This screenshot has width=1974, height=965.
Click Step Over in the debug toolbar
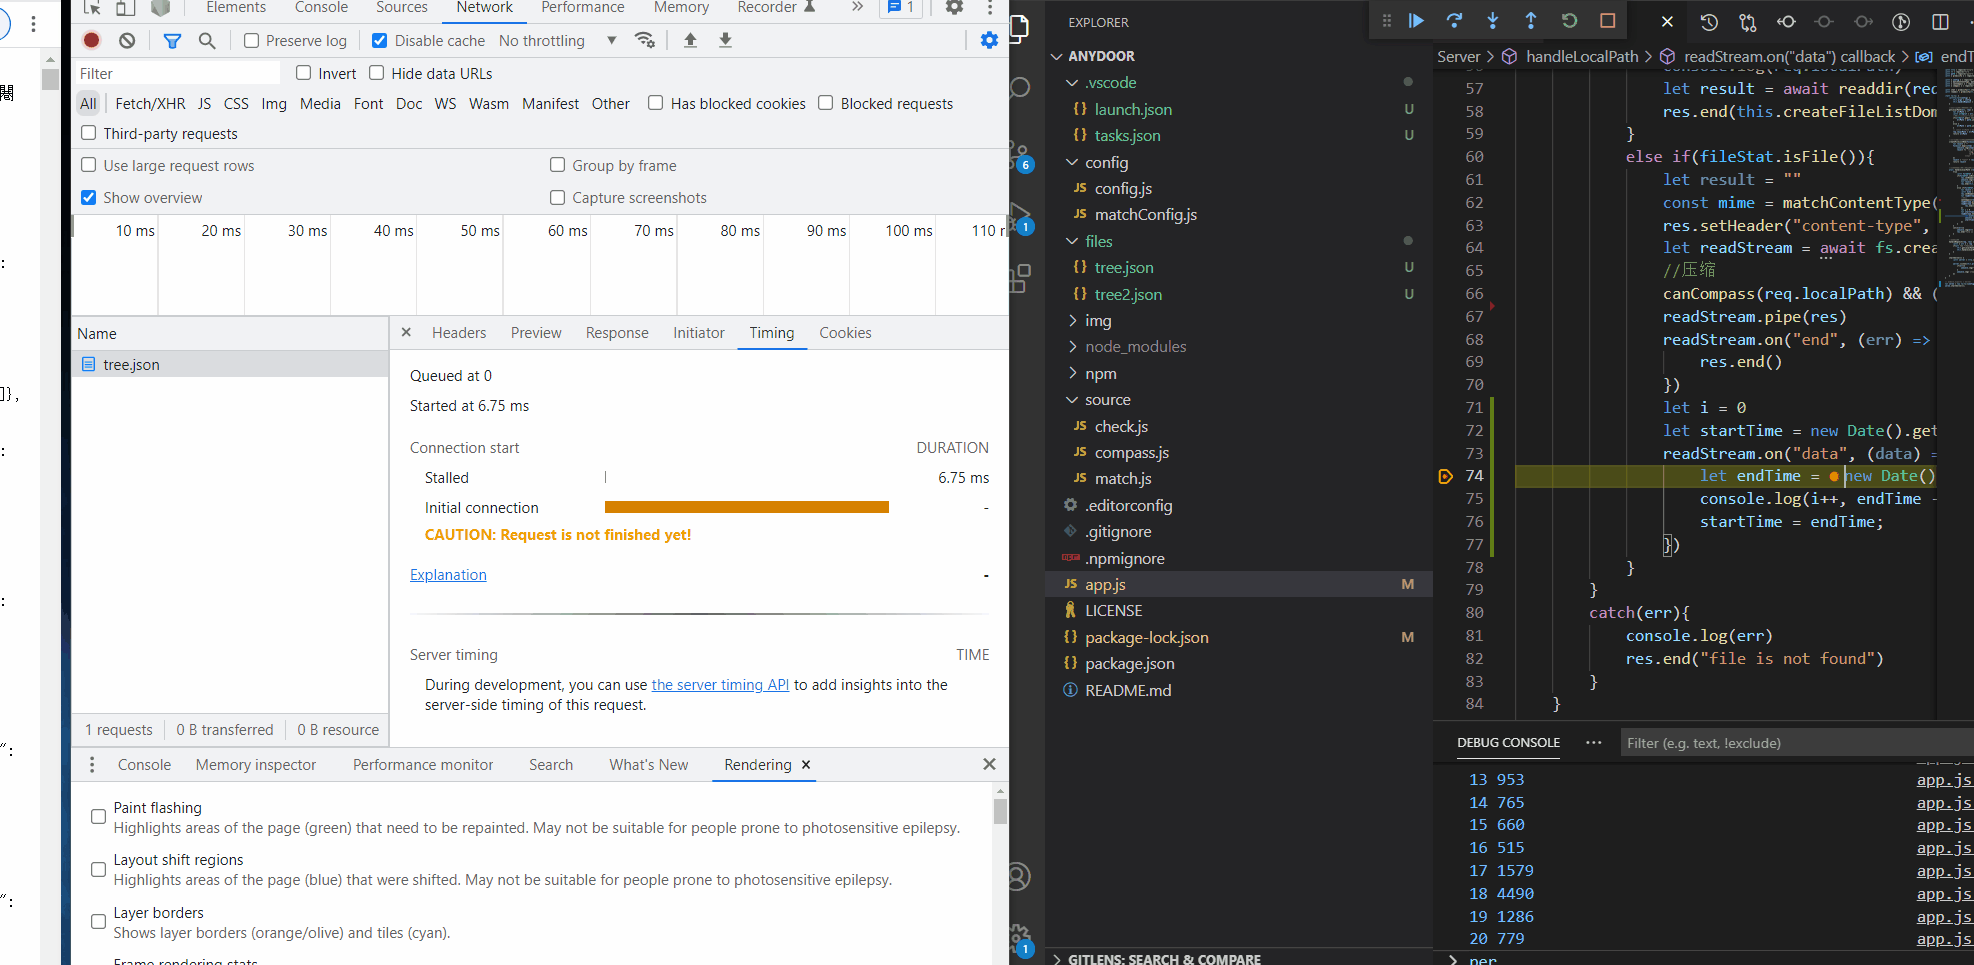click(x=1454, y=21)
